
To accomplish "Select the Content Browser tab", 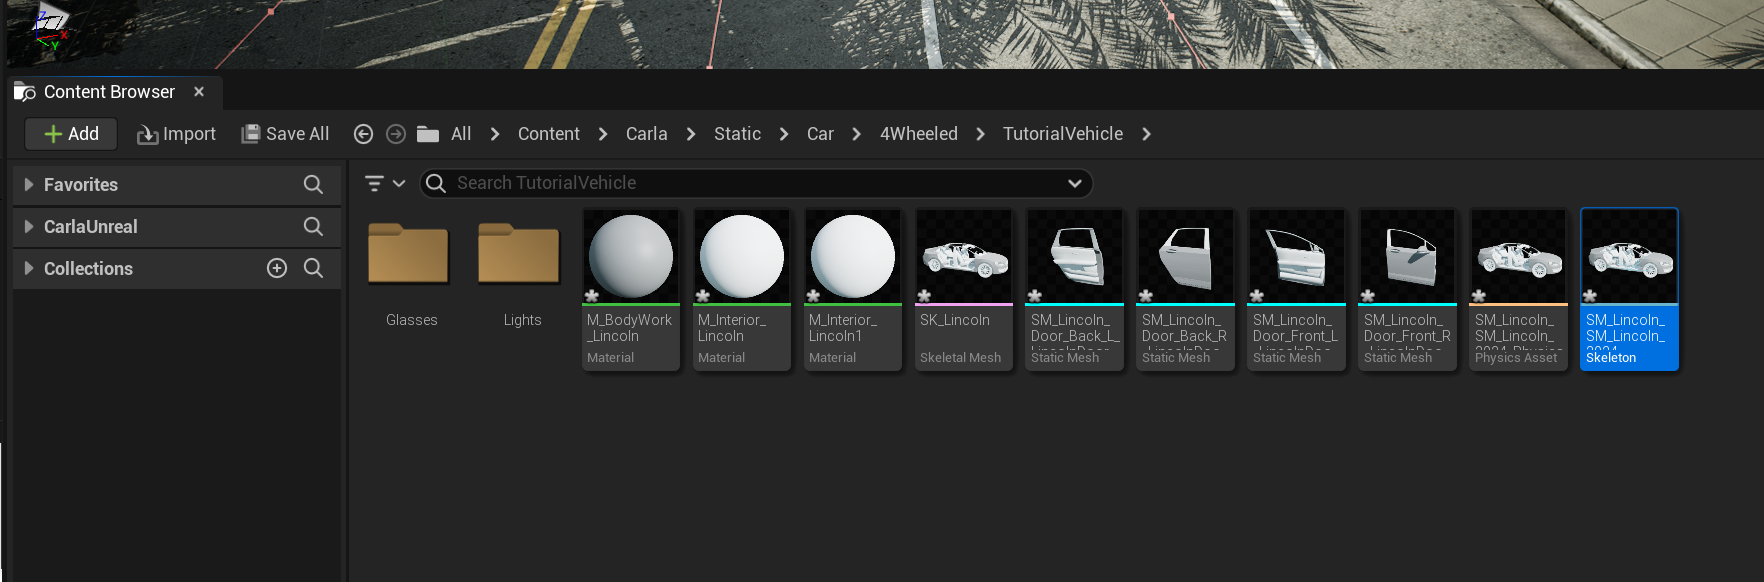I will 108,92.
